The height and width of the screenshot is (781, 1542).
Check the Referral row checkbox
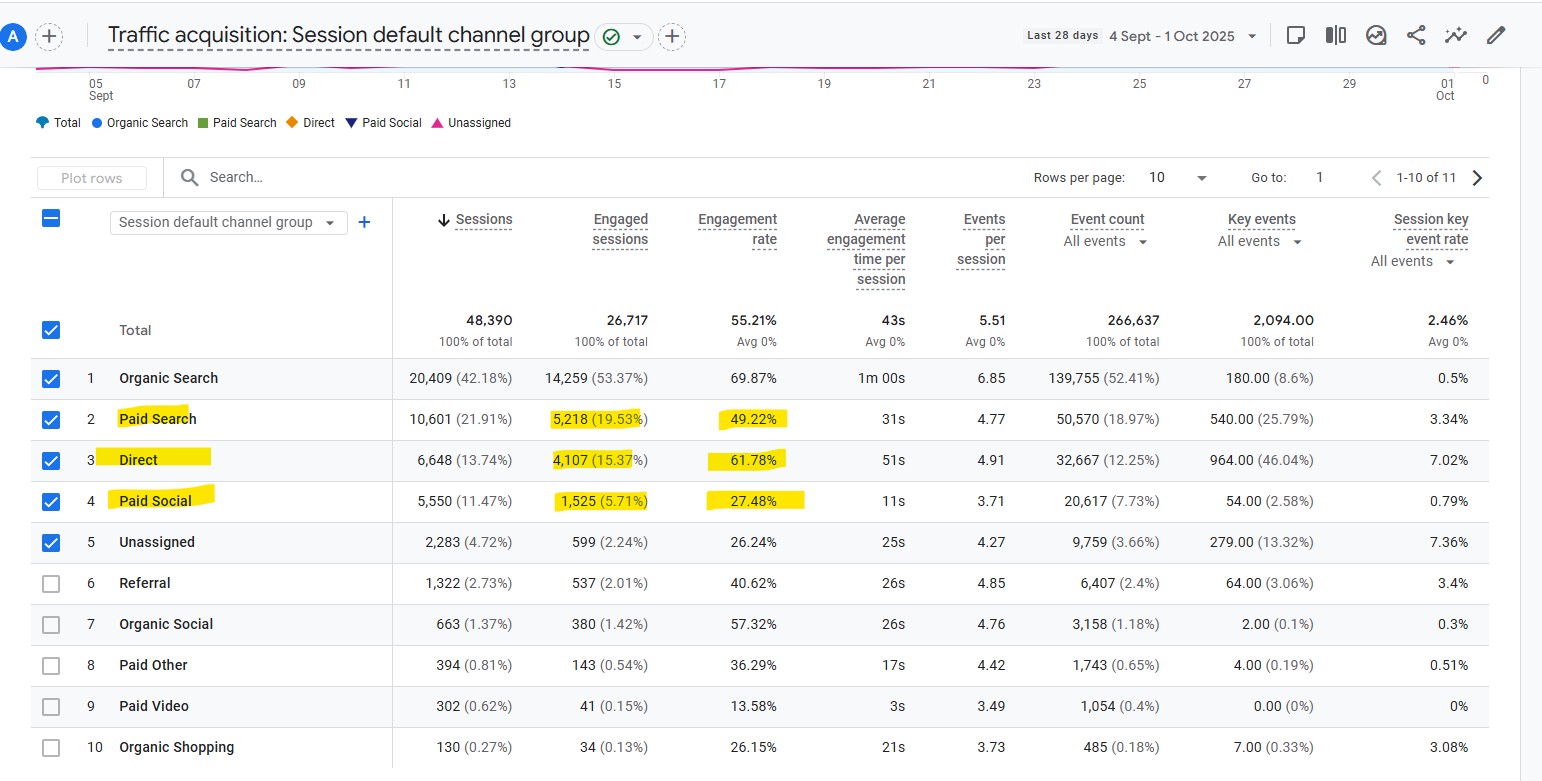point(51,584)
